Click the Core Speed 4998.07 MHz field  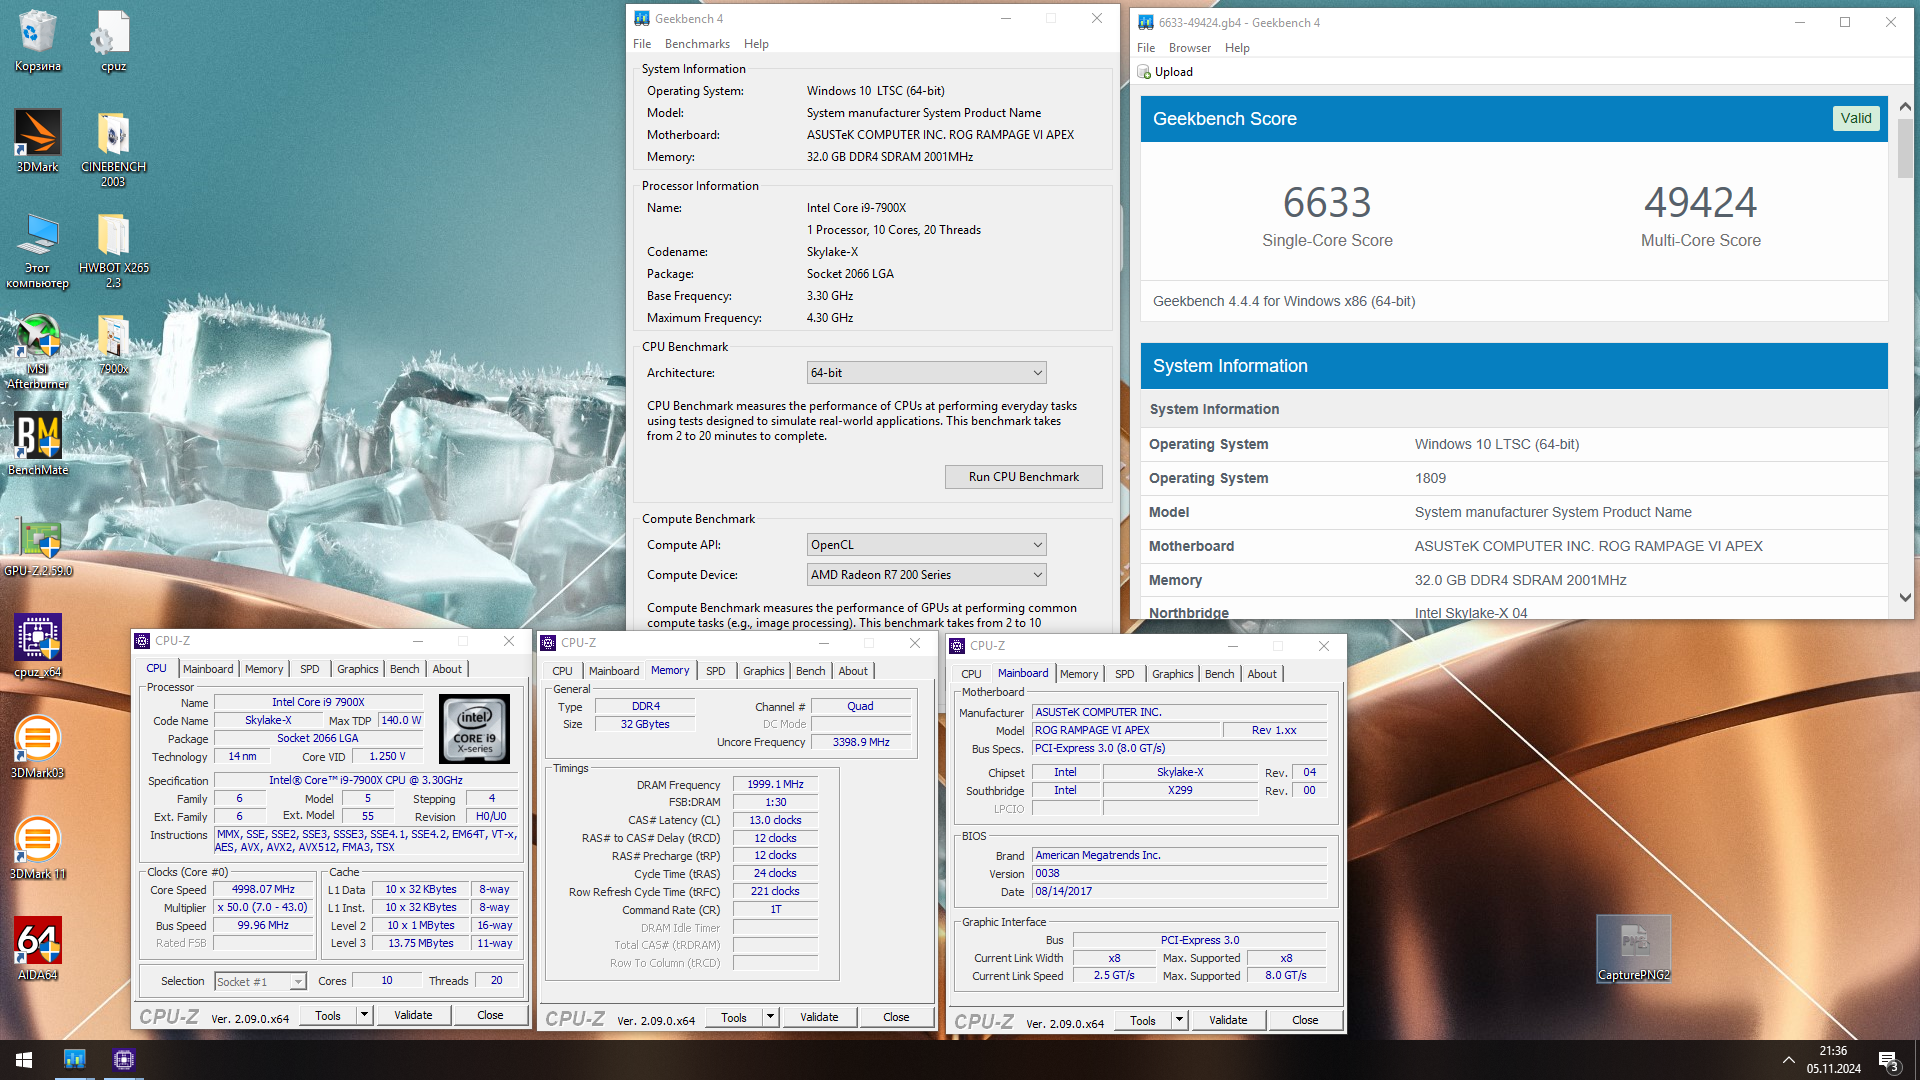point(263,889)
